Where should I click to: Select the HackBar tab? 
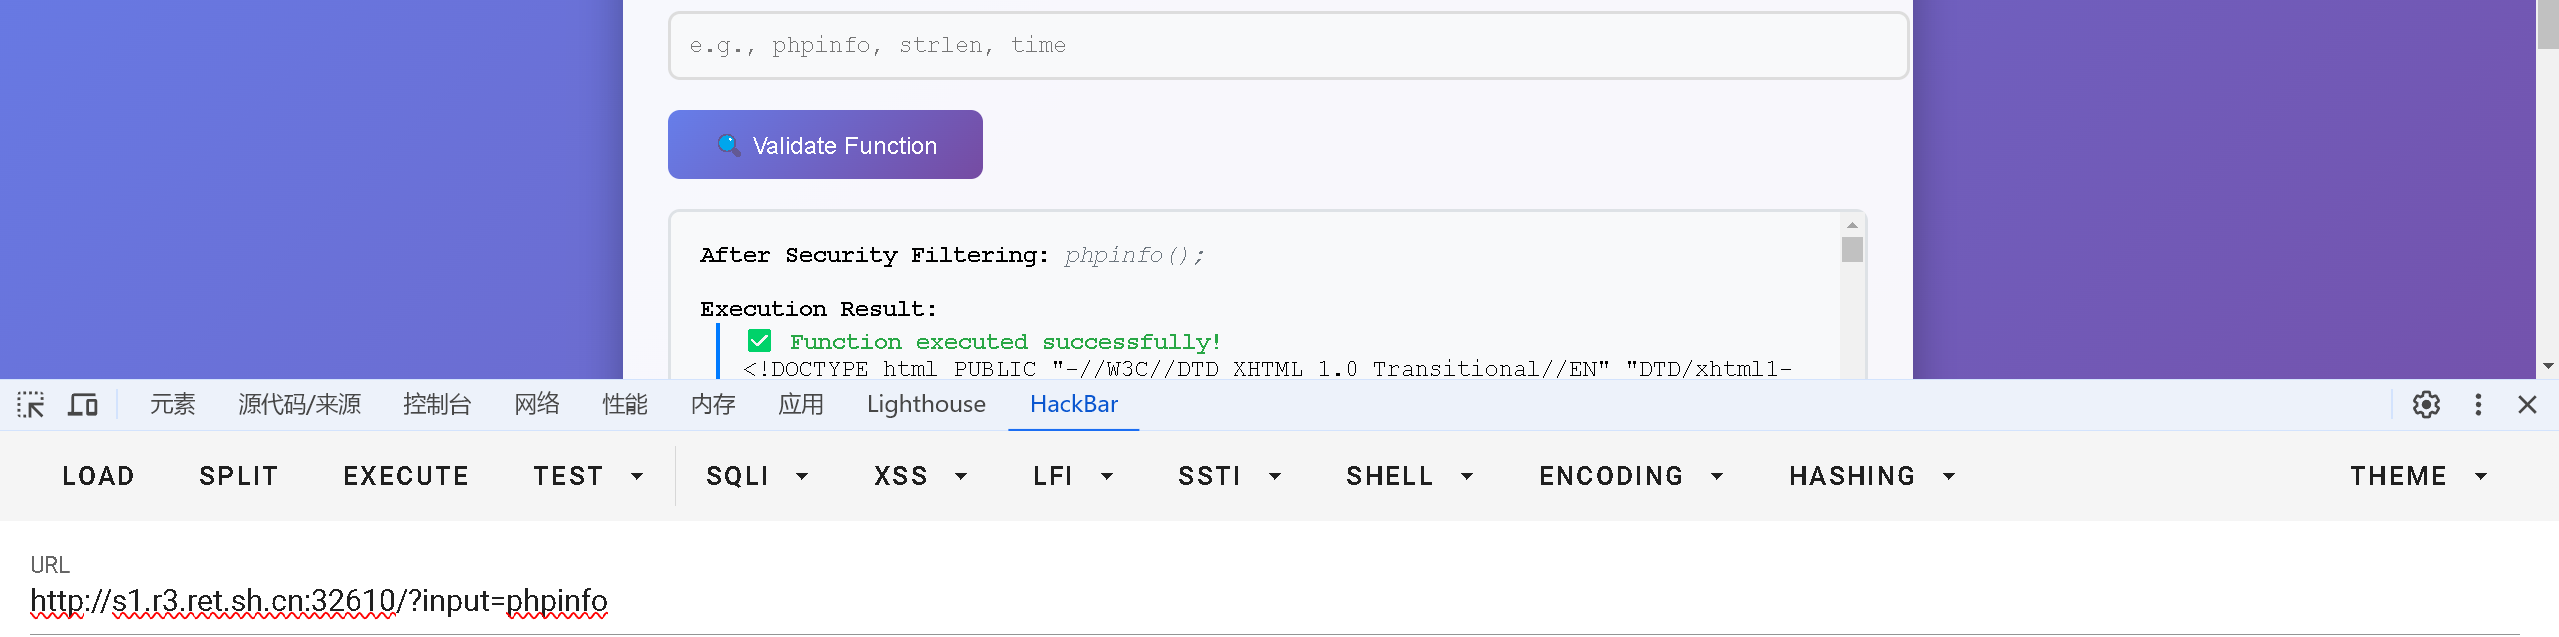coord(1074,404)
